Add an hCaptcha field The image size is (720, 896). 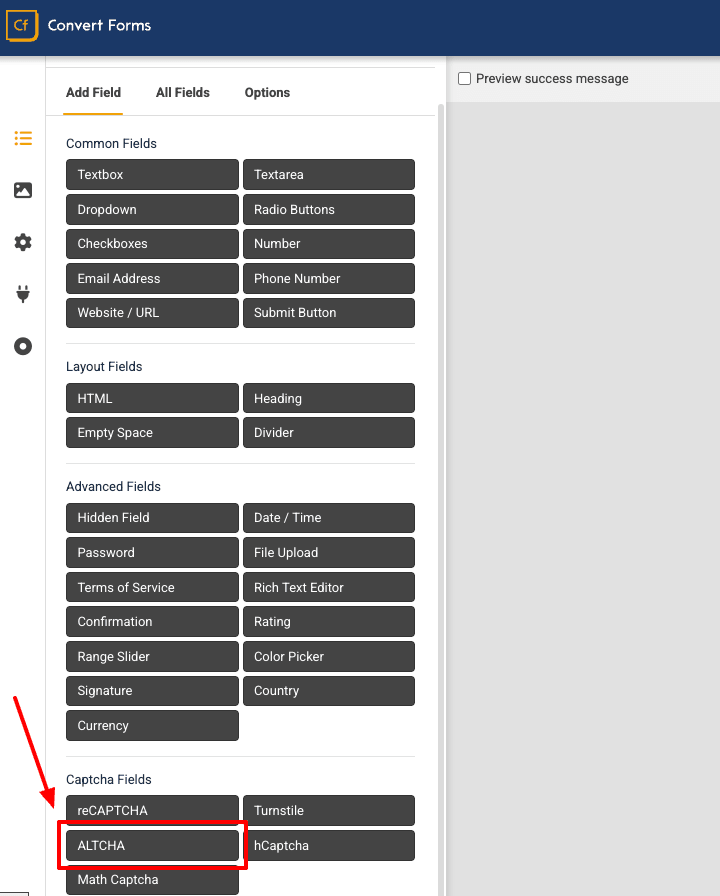pyautogui.click(x=329, y=845)
